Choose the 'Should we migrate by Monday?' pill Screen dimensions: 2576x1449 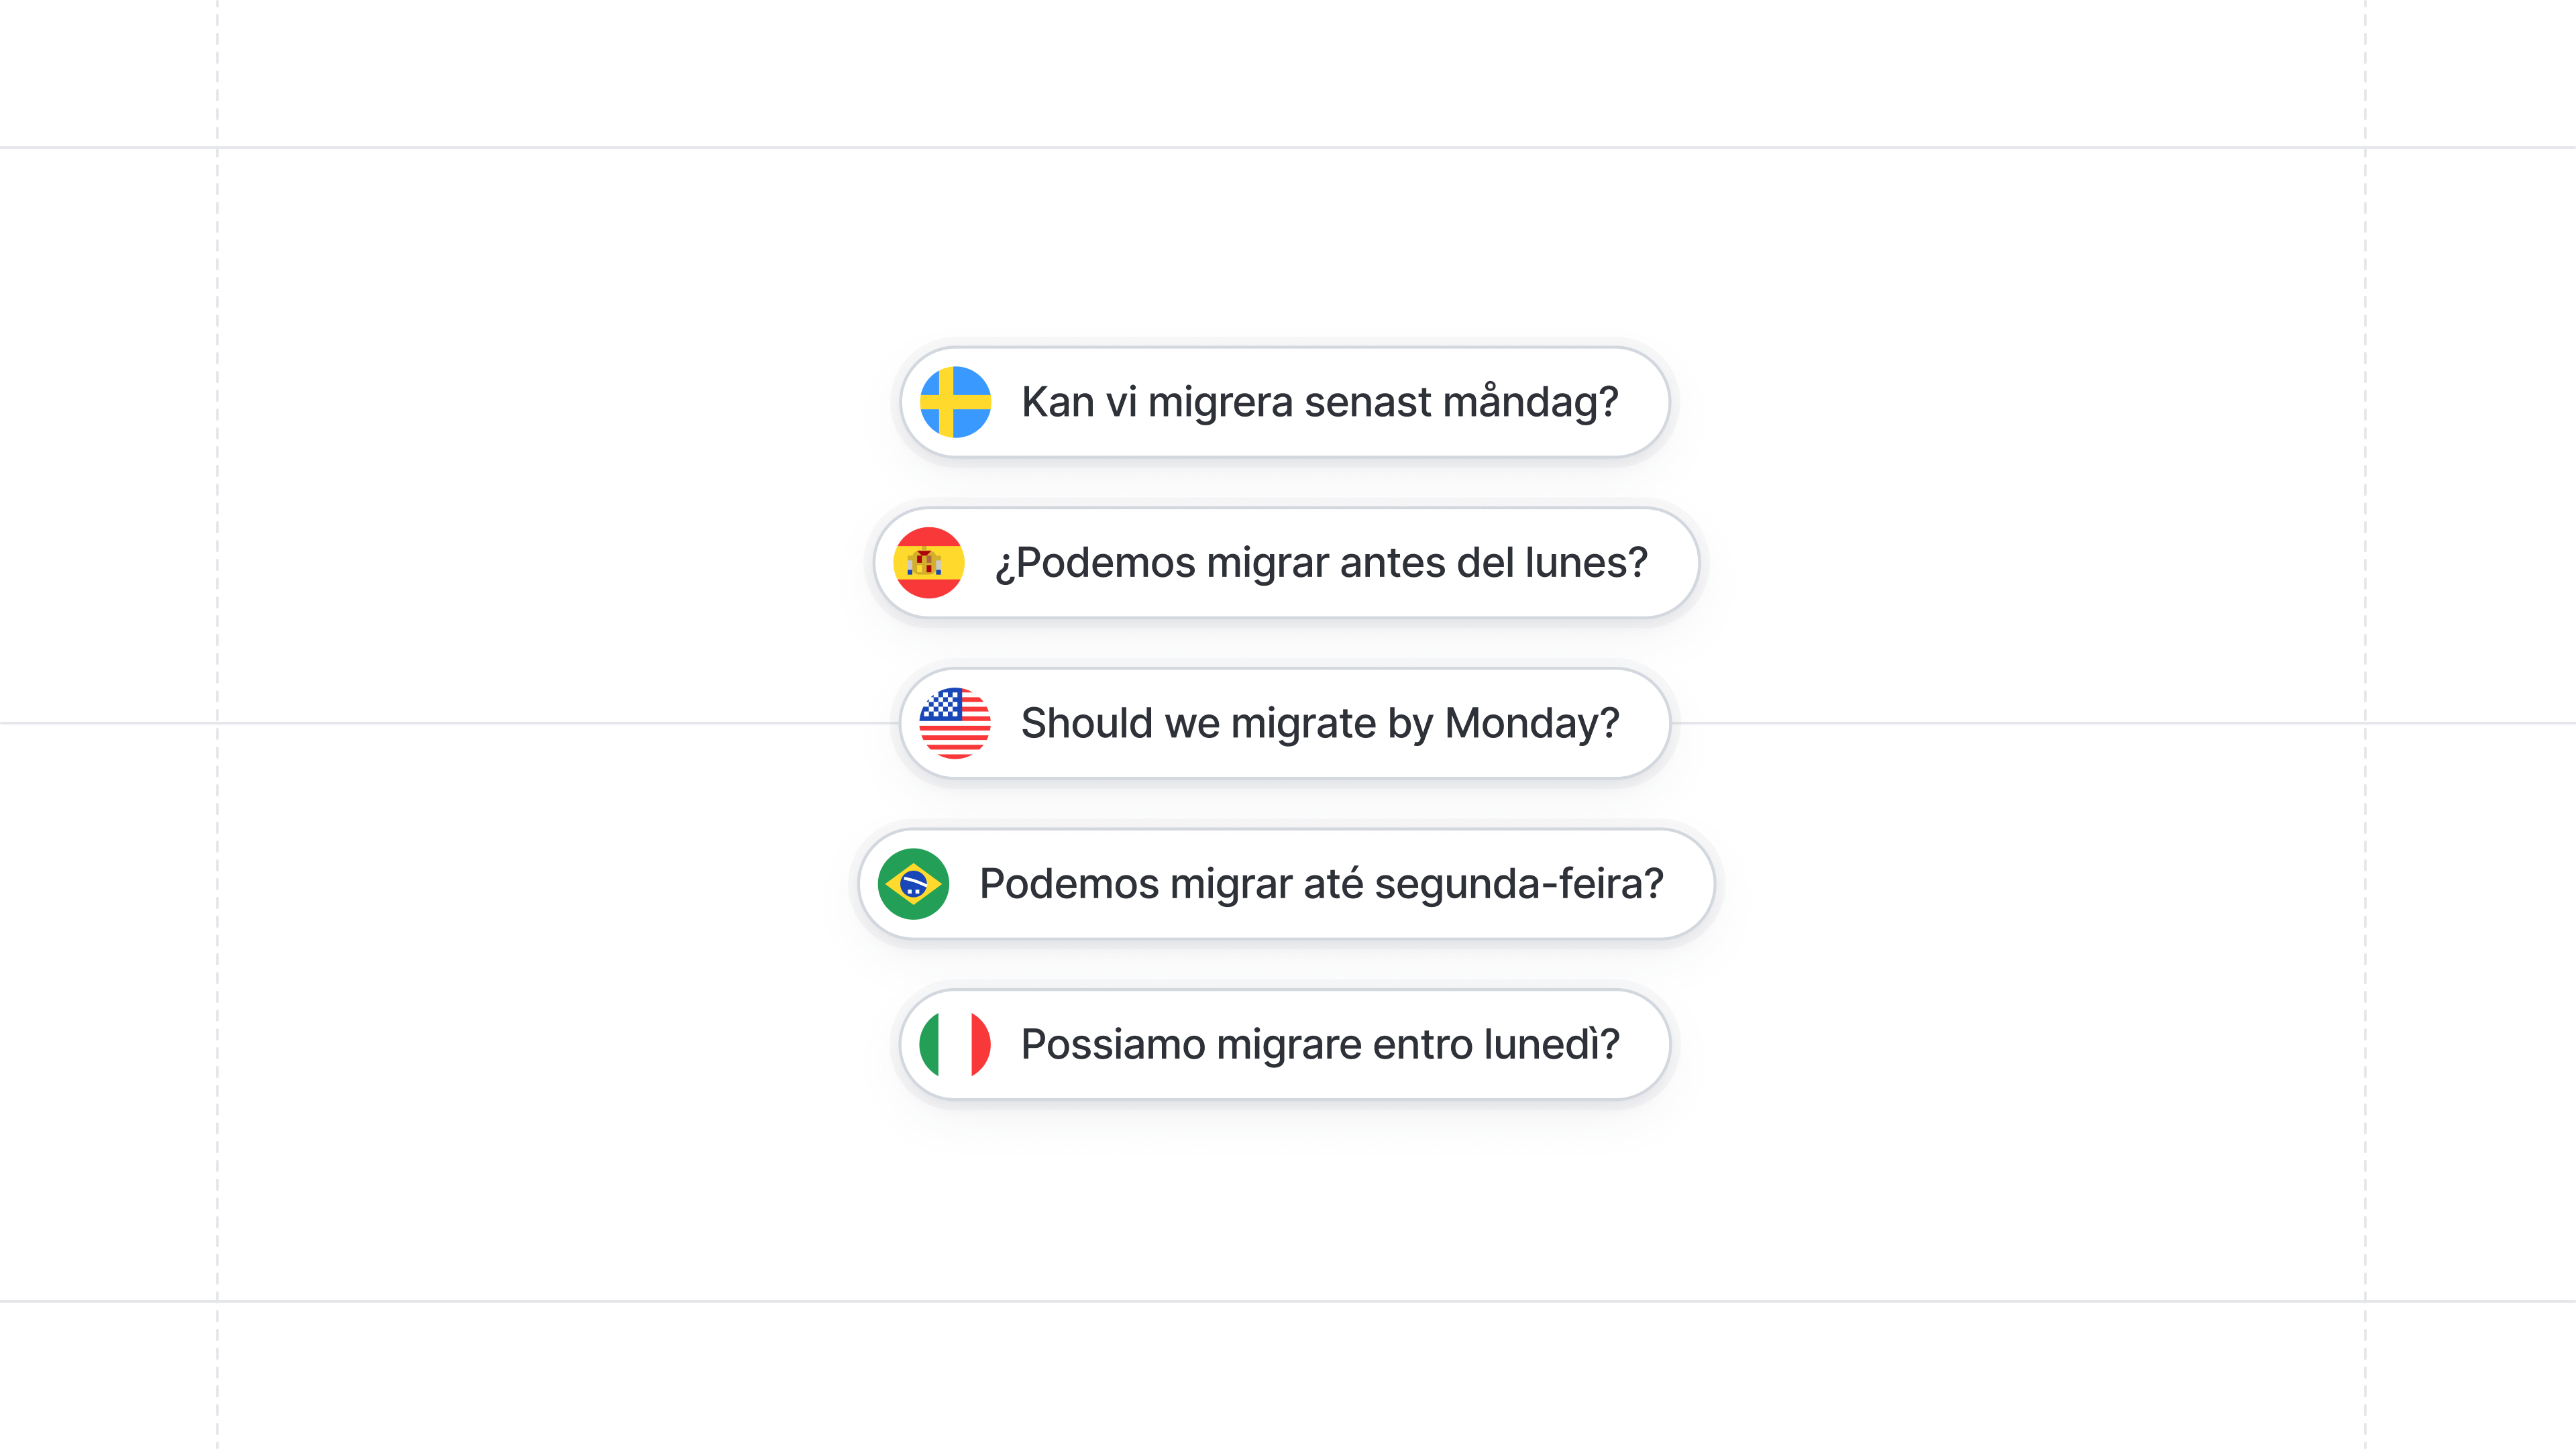1284,723
